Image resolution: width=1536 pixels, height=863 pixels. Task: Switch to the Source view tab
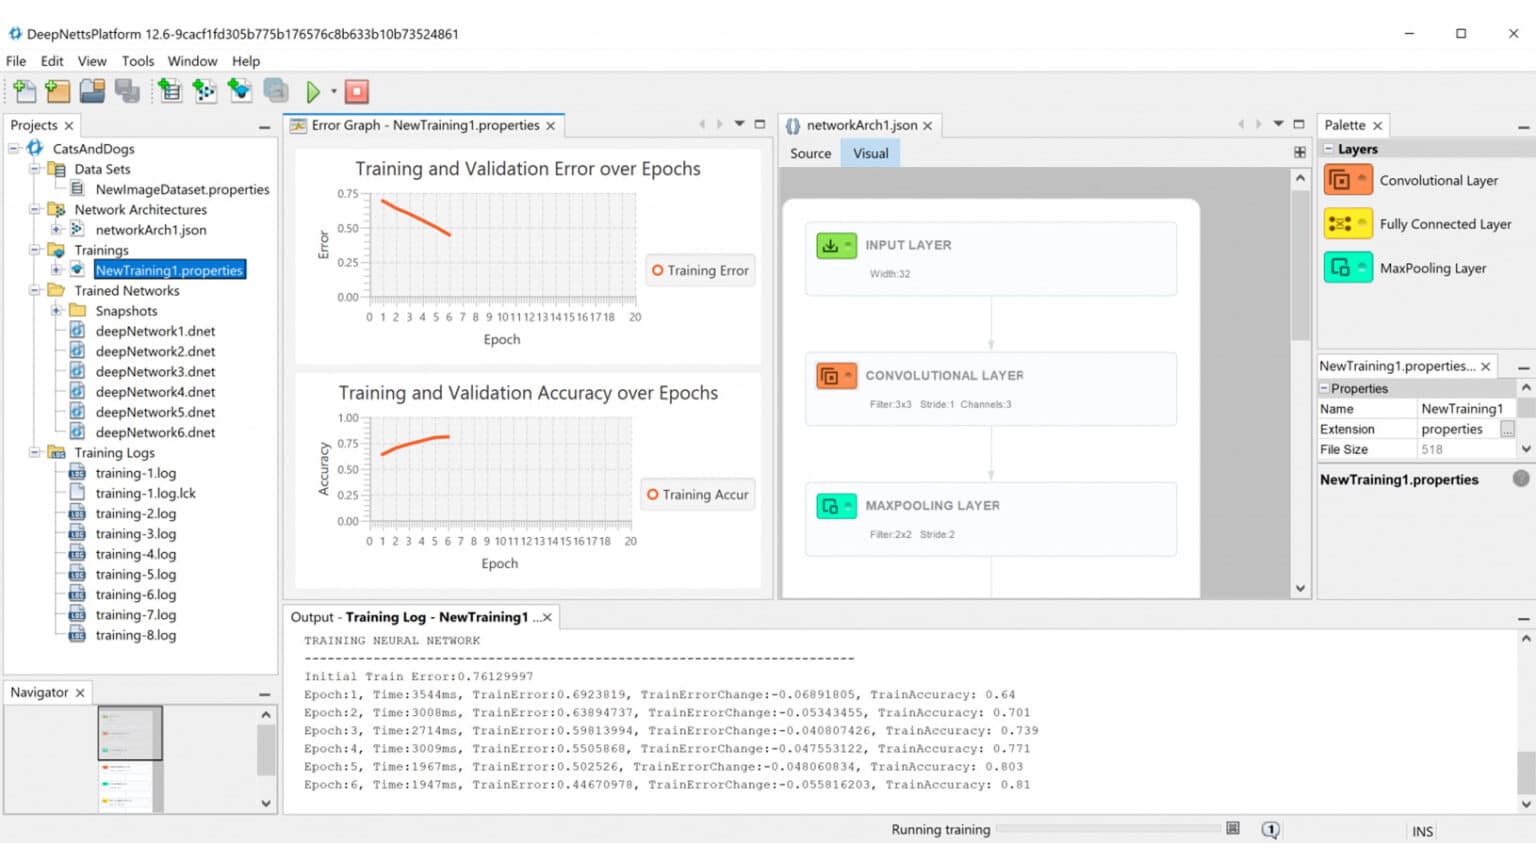[x=810, y=153]
